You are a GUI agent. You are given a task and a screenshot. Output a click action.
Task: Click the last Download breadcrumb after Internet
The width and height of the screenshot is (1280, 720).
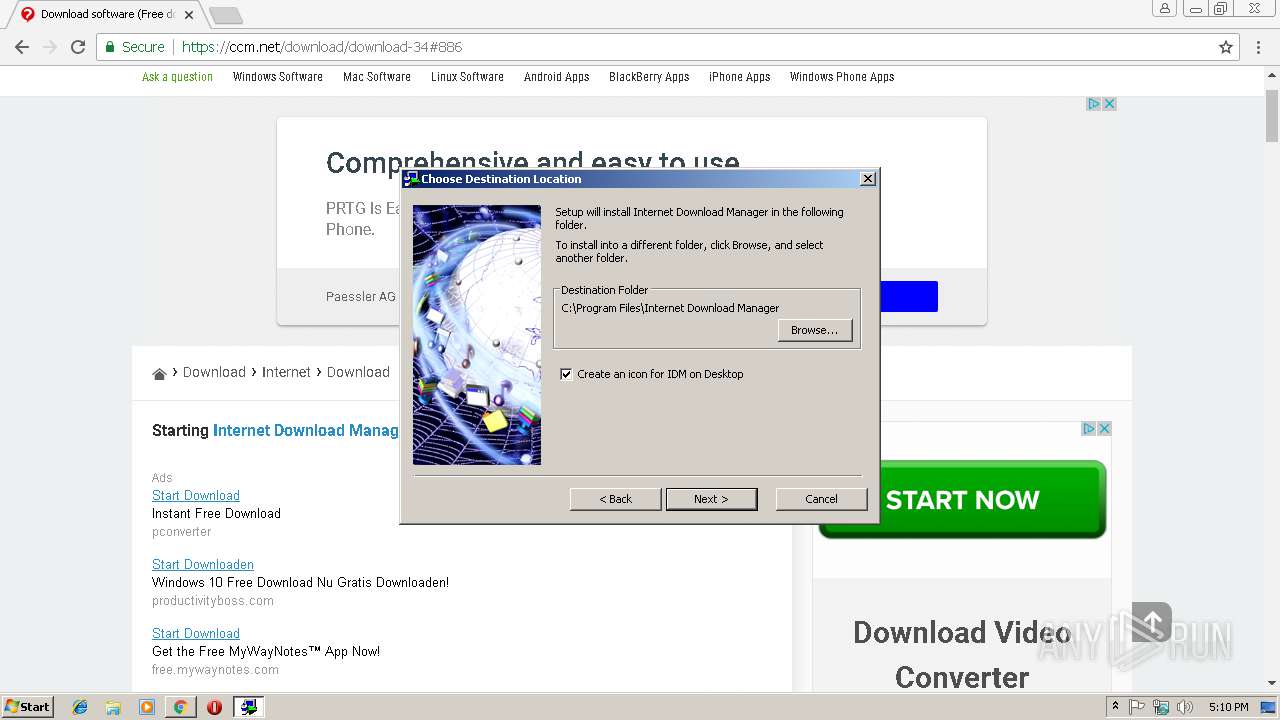[x=358, y=372]
